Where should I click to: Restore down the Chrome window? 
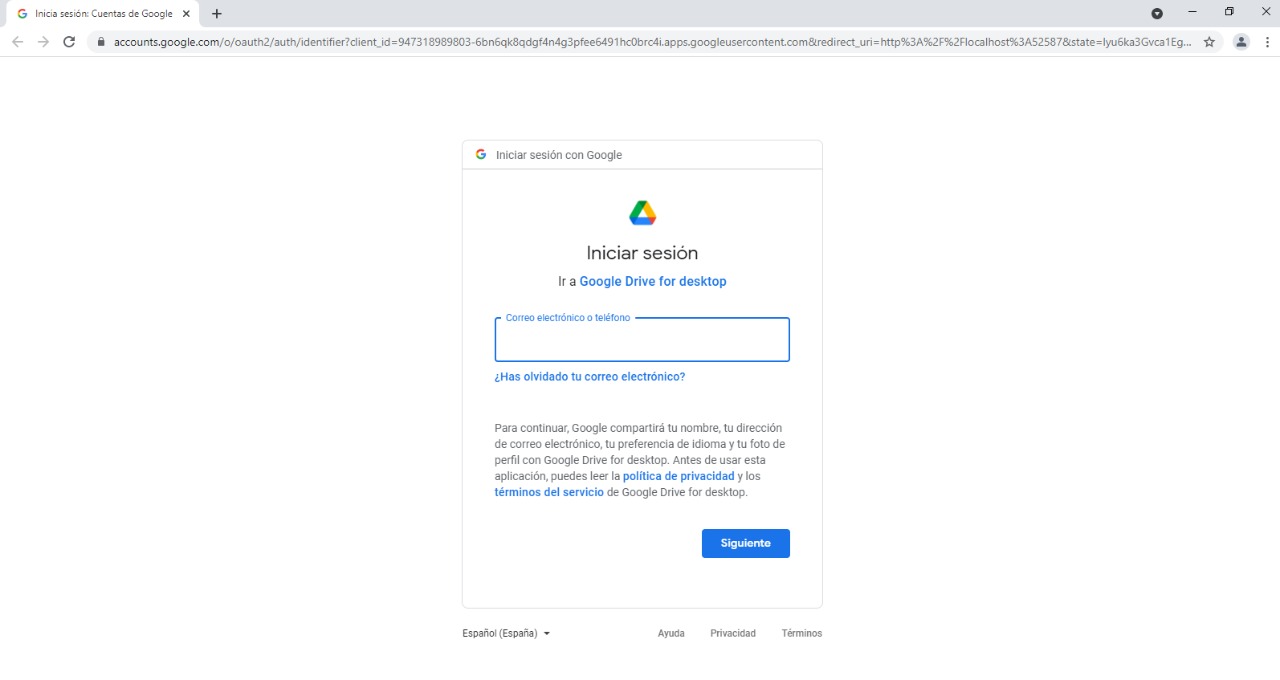coord(1229,12)
